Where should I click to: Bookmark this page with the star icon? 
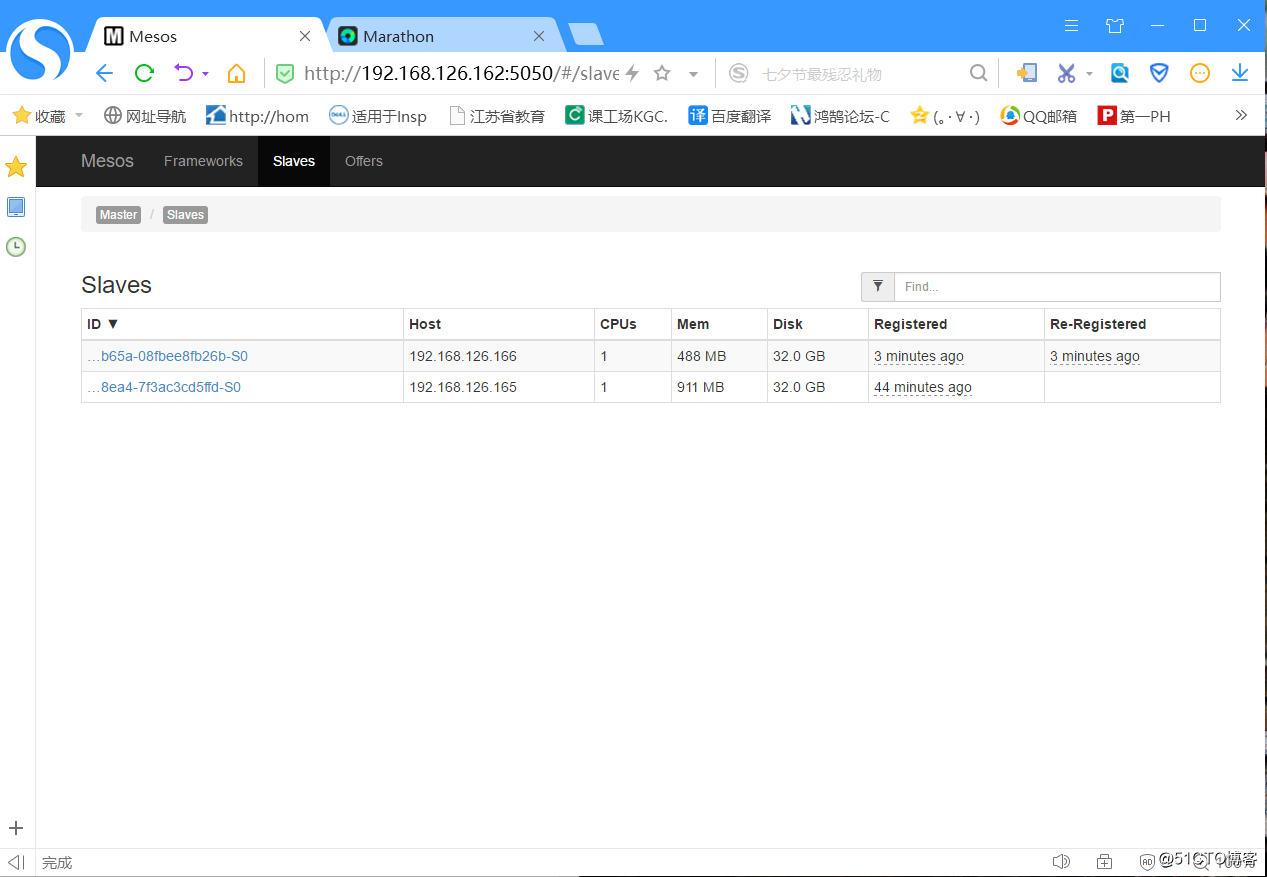tap(662, 73)
